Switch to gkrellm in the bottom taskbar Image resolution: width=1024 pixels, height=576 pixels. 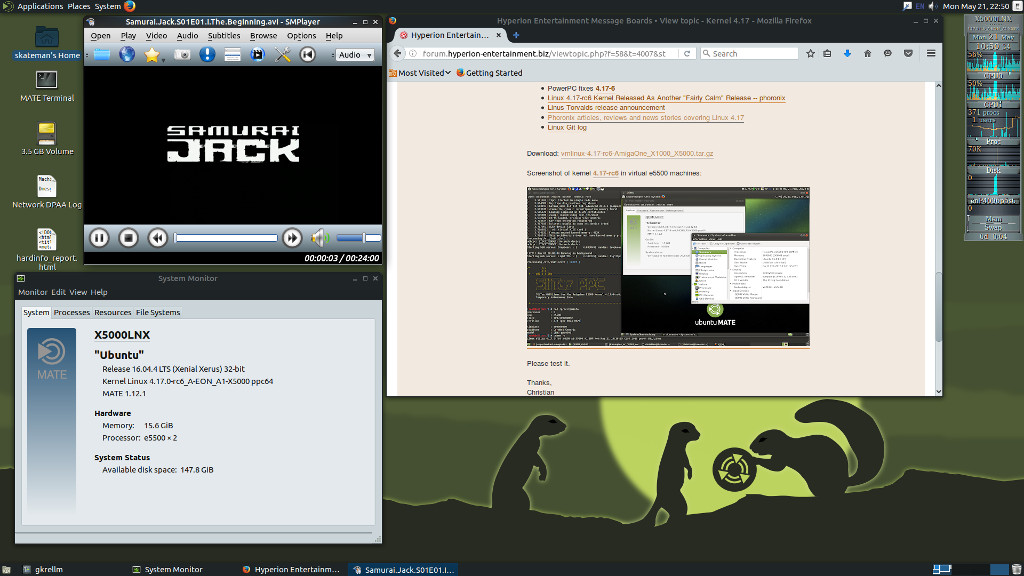43,569
